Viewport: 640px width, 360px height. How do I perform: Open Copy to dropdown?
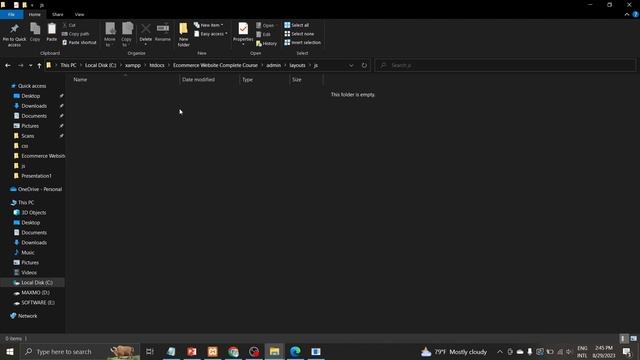click(x=127, y=35)
